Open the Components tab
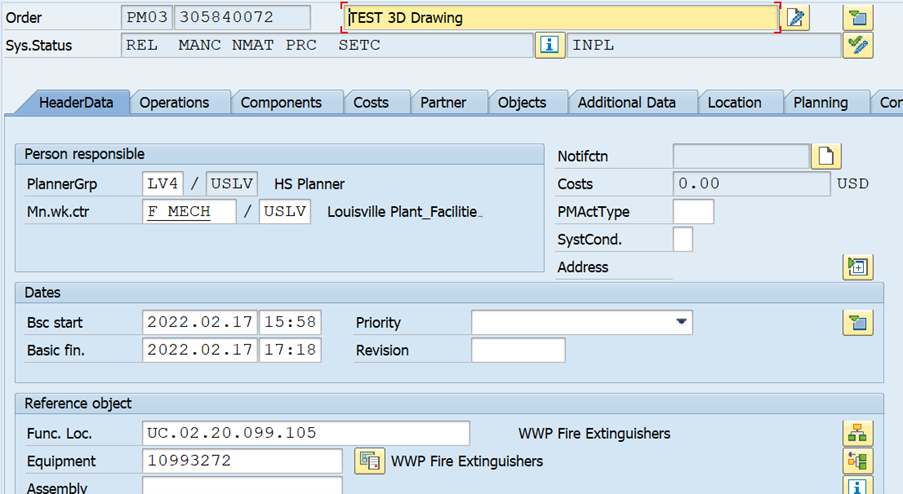This screenshot has width=903, height=494. point(281,102)
